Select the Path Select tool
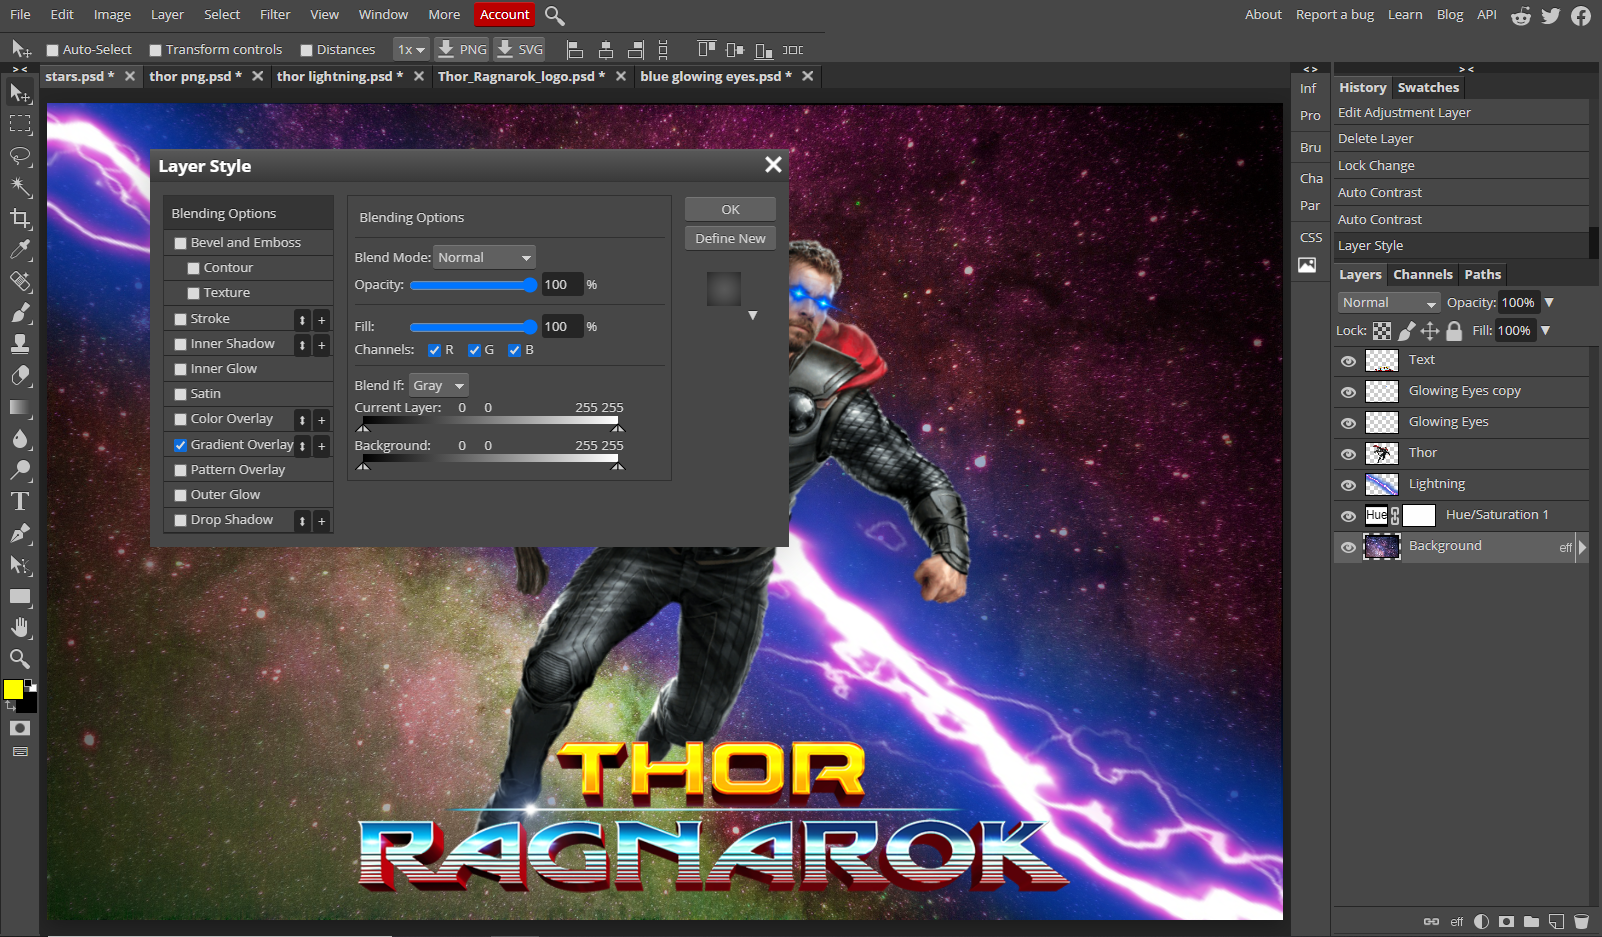This screenshot has width=1602, height=937. pyautogui.click(x=20, y=564)
